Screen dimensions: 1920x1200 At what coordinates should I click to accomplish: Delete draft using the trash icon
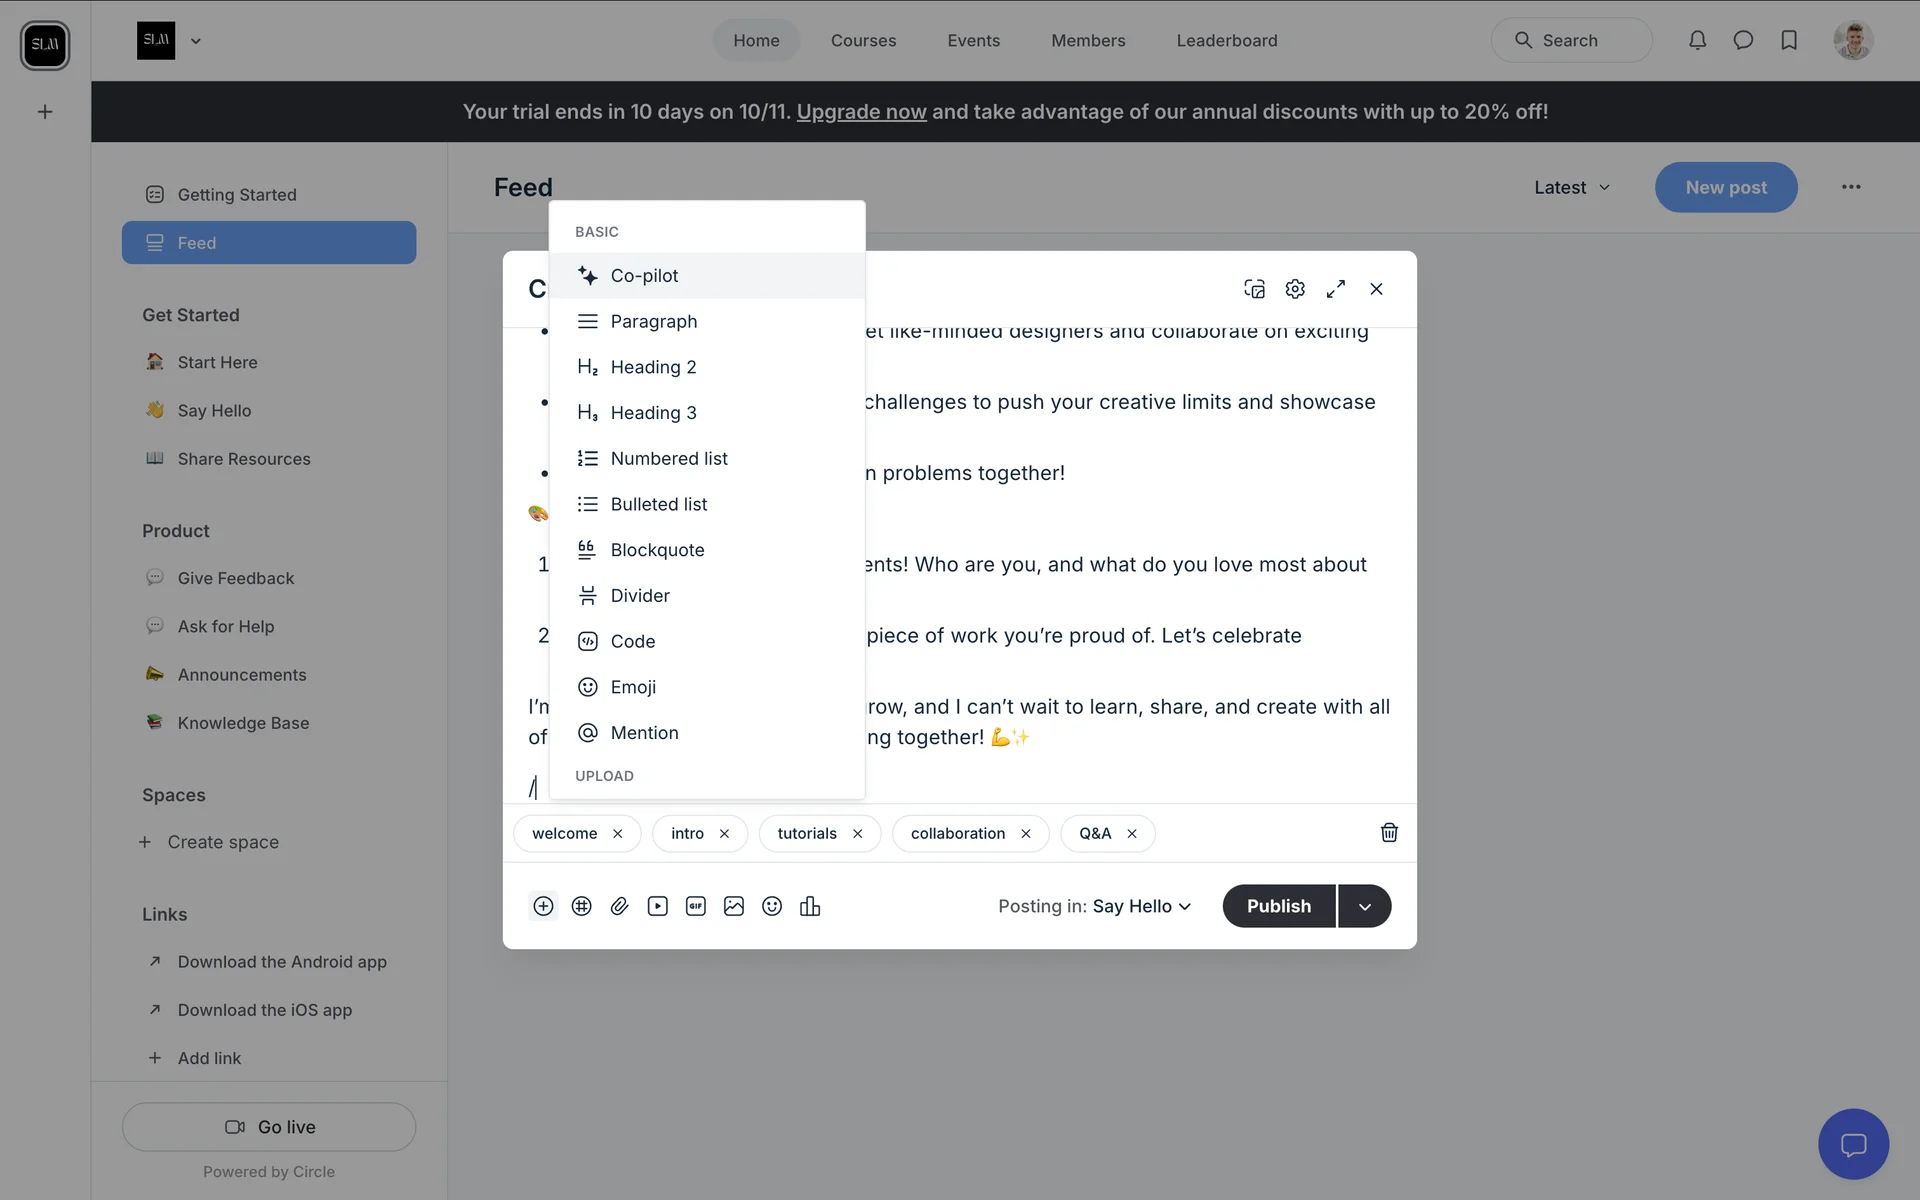click(x=1389, y=833)
